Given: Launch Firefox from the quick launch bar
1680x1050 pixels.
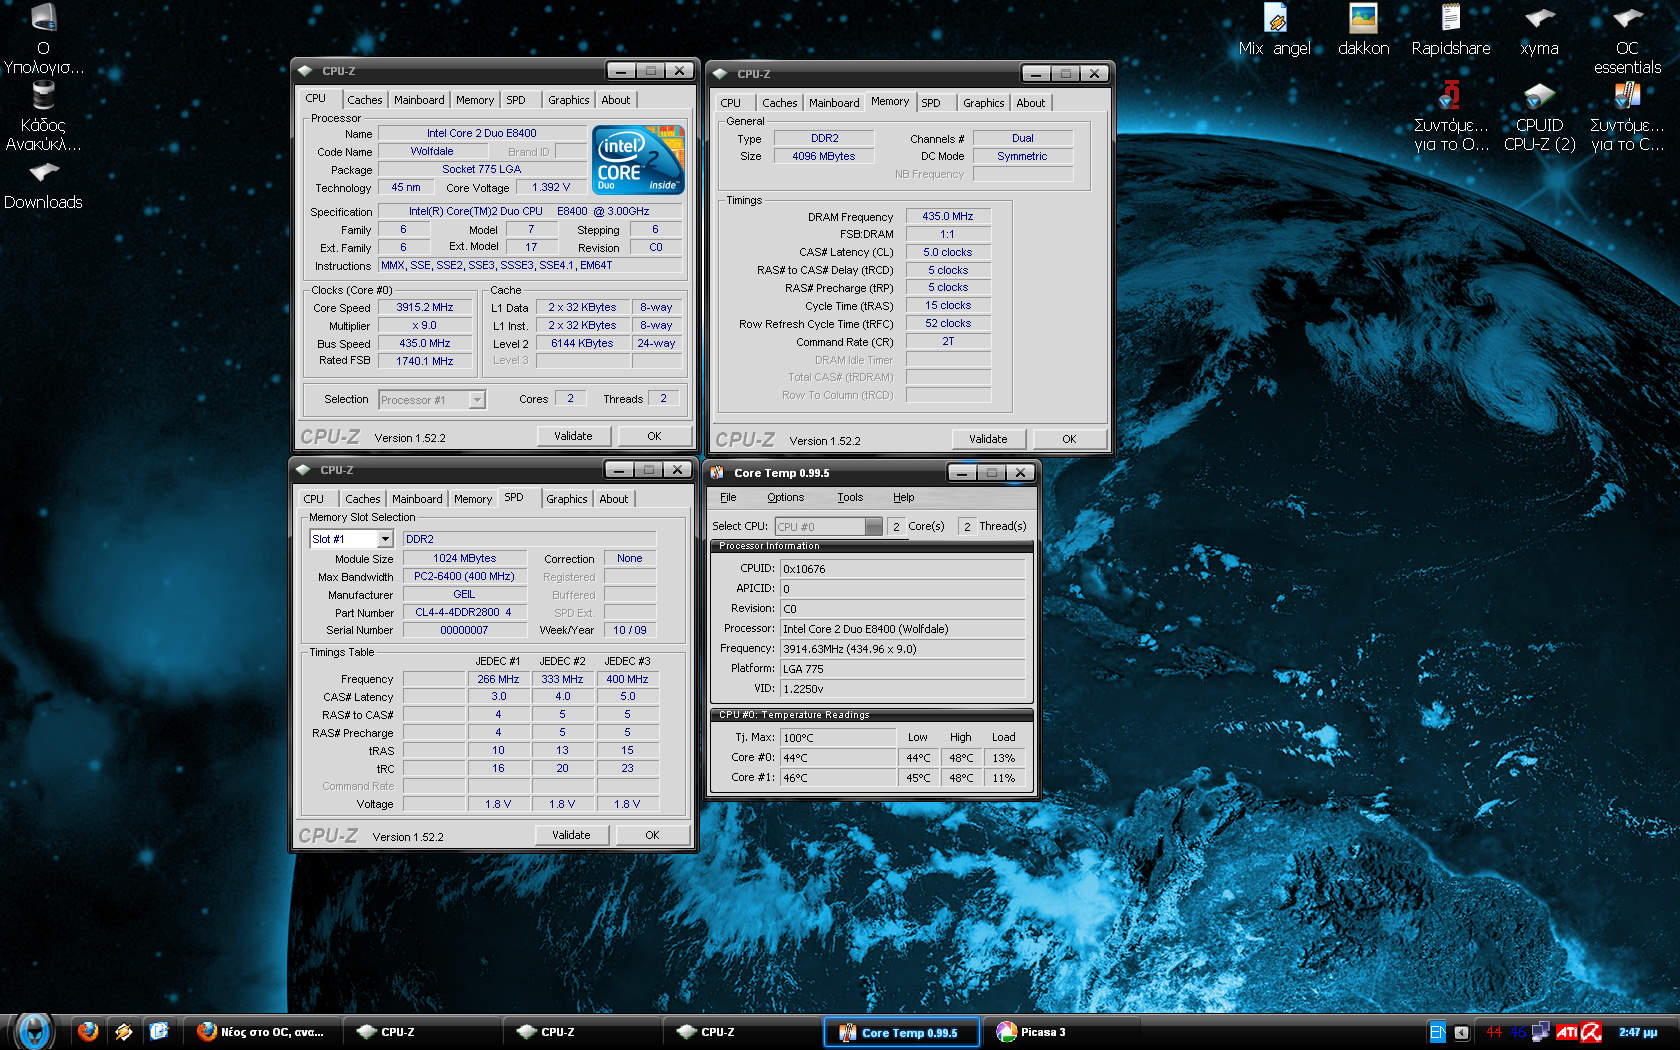Looking at the screenshot, I should click(x=88, y=1031).
